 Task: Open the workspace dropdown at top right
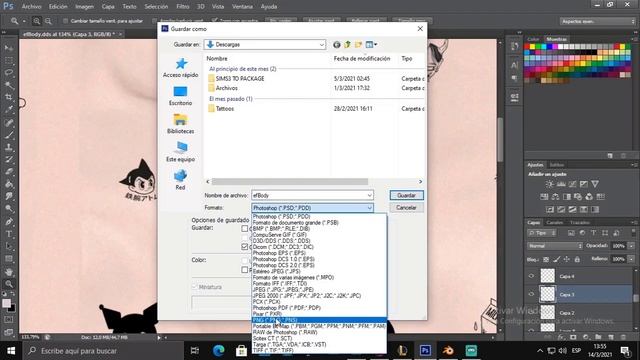point(597,21)
